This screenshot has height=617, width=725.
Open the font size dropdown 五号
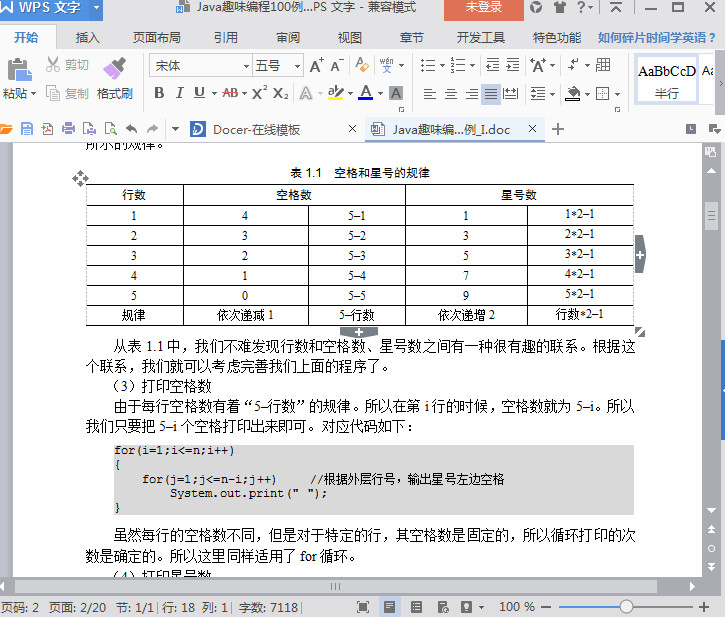pyautogui.click(x=297, y=66)
